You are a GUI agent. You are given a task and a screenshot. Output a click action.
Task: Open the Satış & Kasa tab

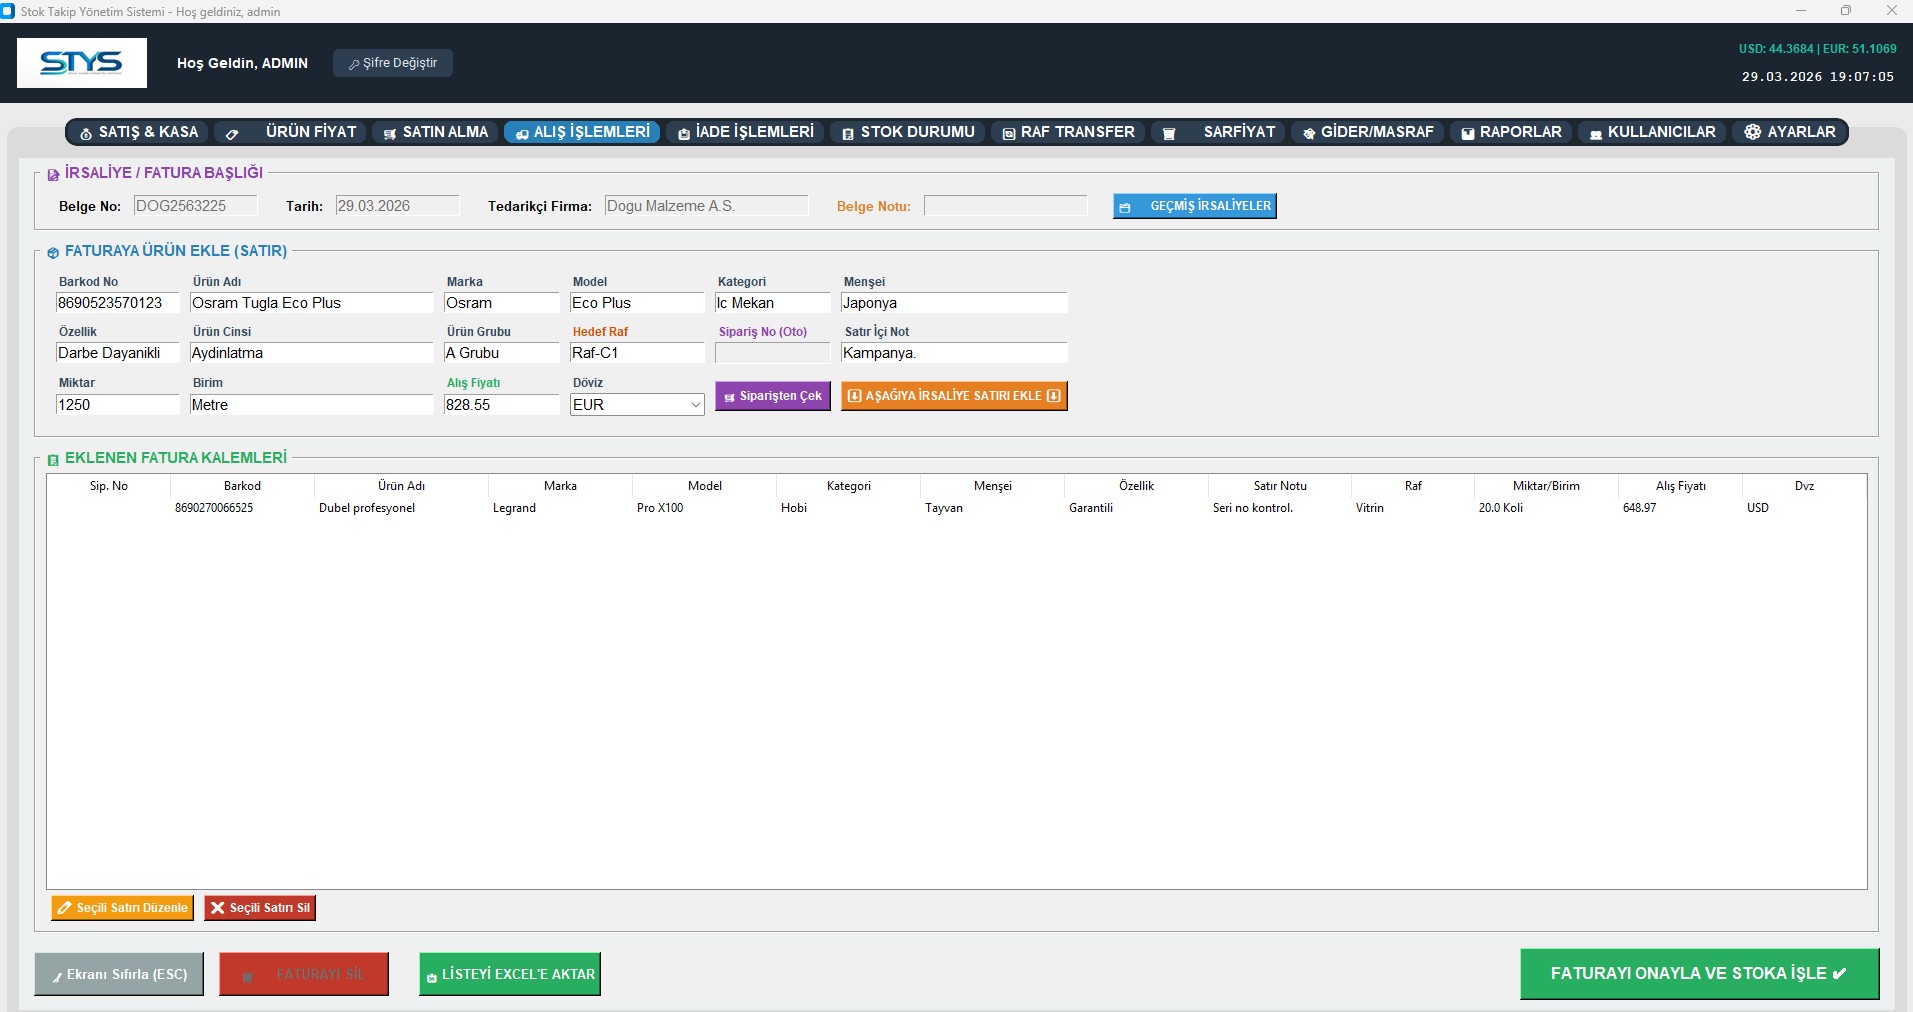point(139,132)
